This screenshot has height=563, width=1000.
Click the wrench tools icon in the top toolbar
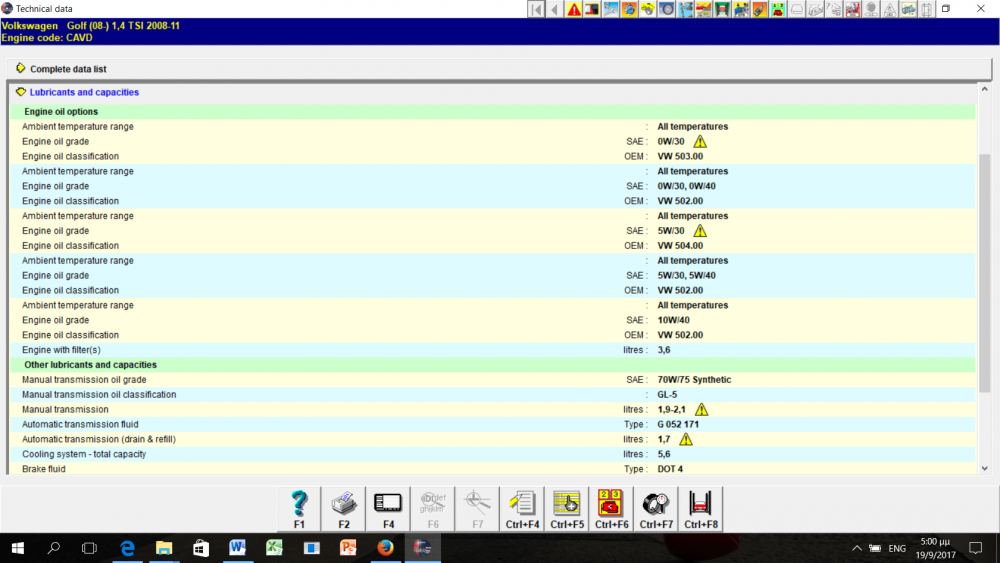(x=610, y=9)
